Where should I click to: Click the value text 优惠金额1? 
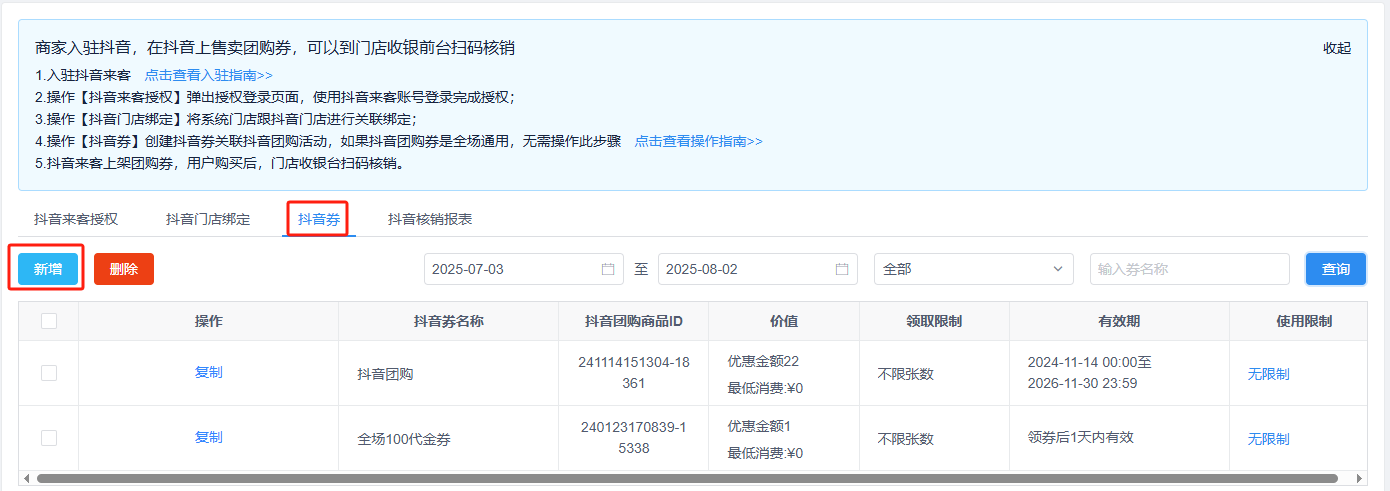[x=759, y=426]
